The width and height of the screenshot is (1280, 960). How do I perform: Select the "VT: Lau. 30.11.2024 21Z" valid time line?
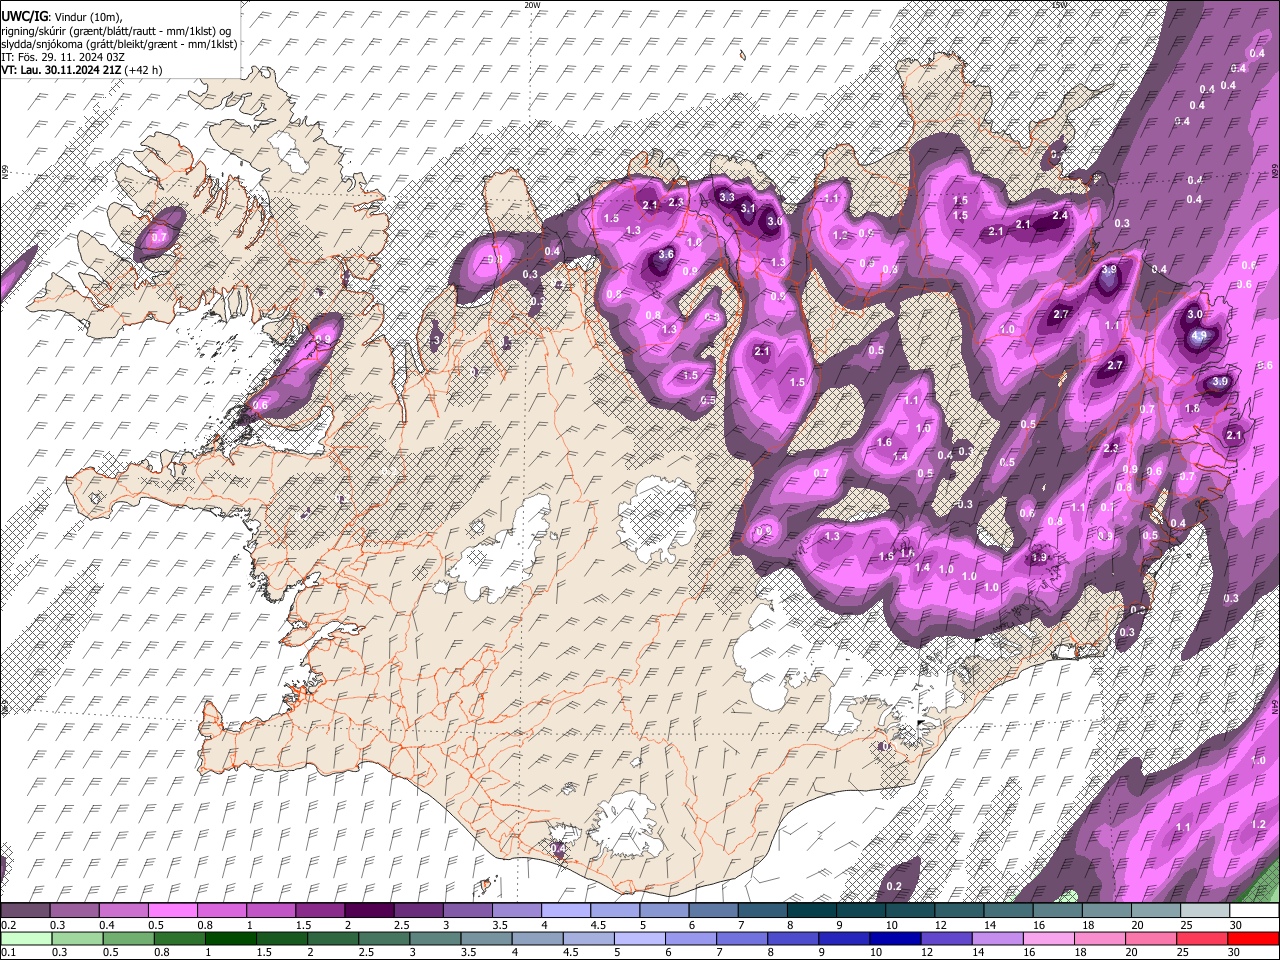82,70
